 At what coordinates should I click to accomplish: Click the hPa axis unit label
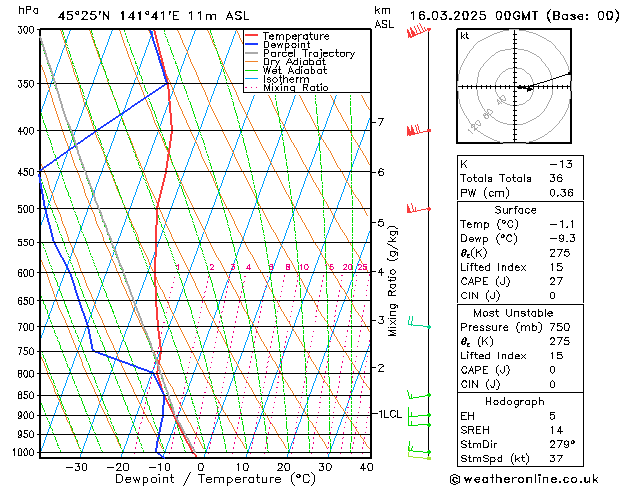click(28, 10)
